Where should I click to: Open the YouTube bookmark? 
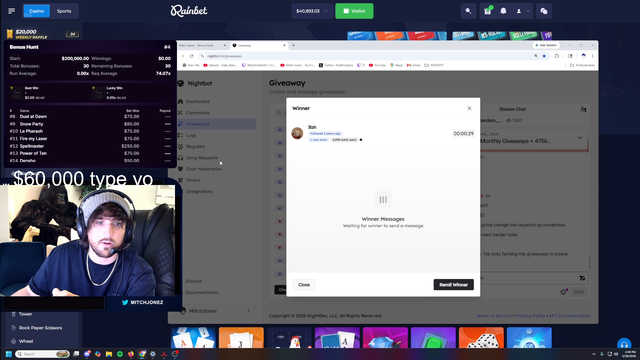click(x=377, y=65)
